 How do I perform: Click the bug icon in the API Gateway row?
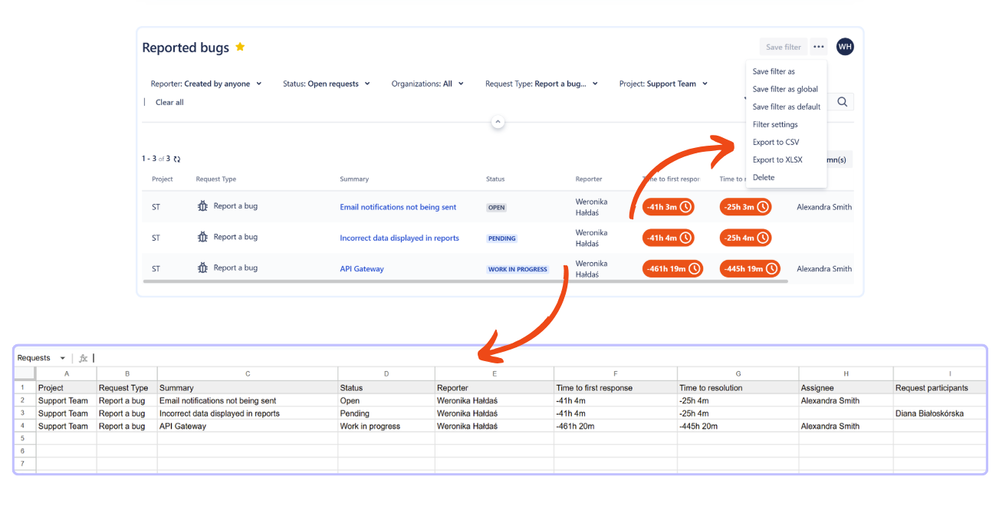[x=203, y=268]
